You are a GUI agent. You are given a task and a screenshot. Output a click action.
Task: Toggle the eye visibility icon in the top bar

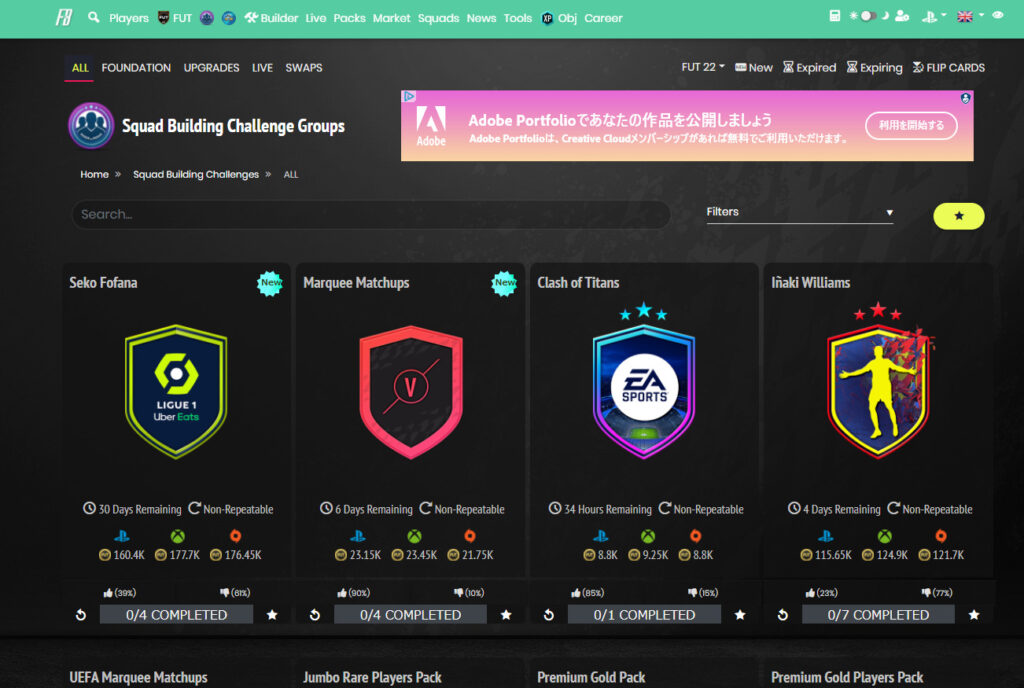(997, 15)
